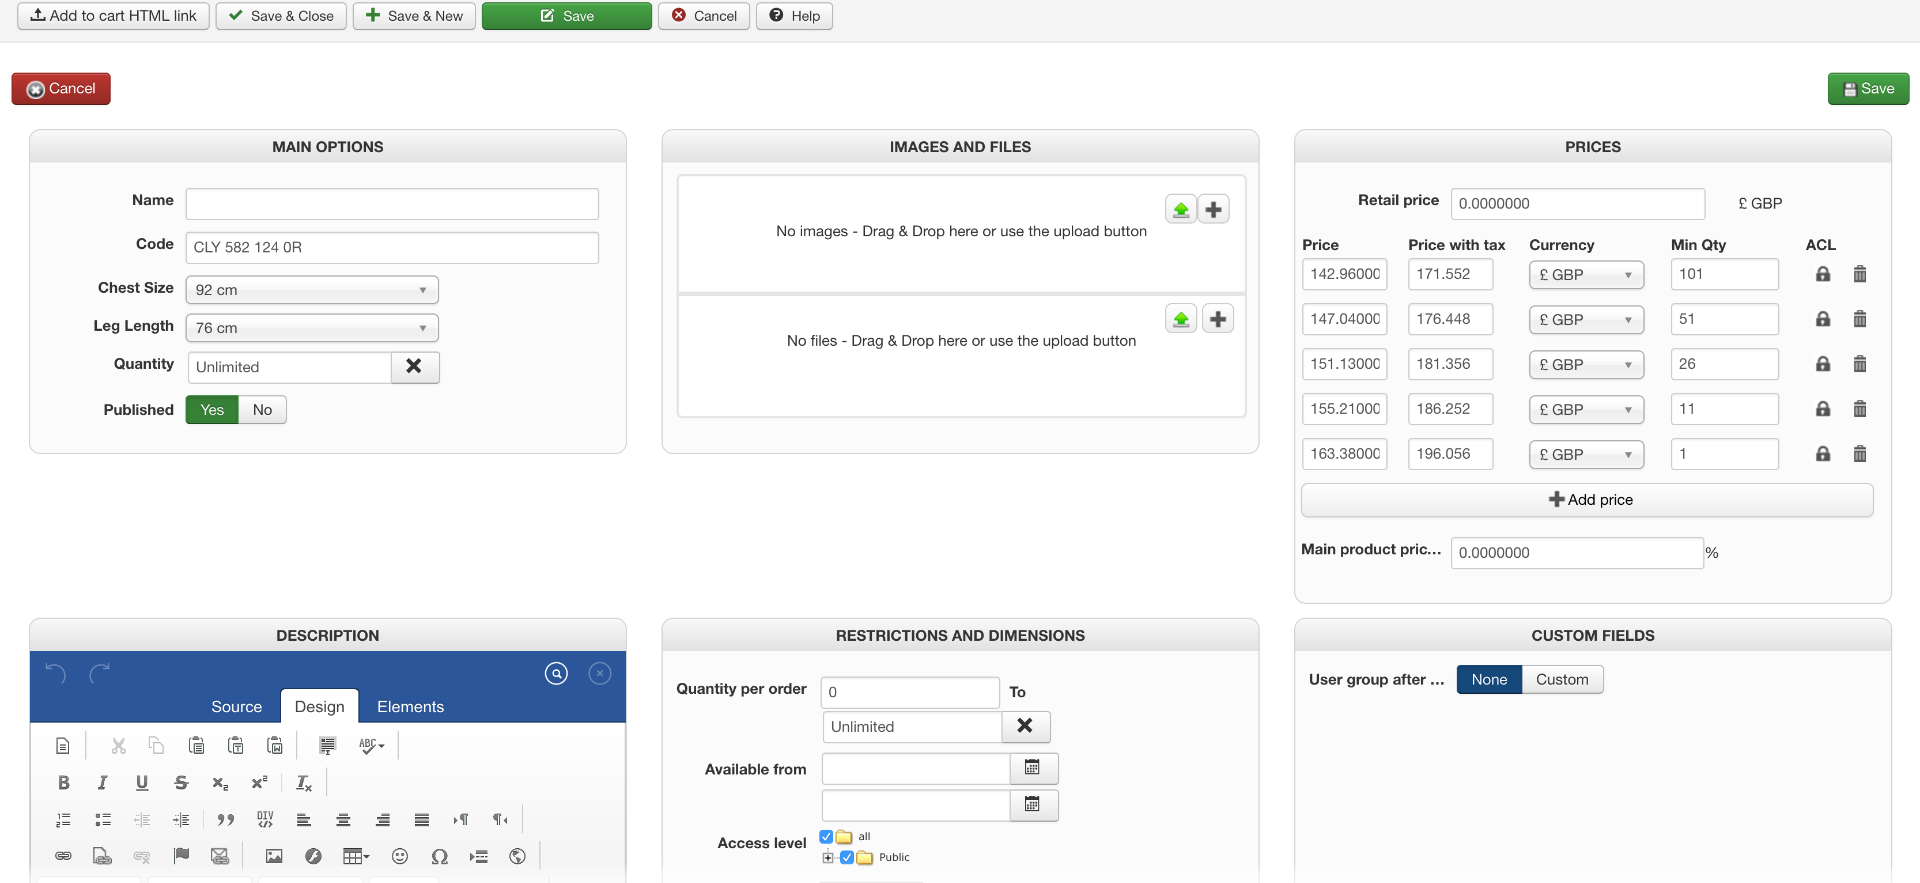The height and width of the screenshot is (883, 1920).
Task: Underline the selected text
Action: [x=141, y=783]
